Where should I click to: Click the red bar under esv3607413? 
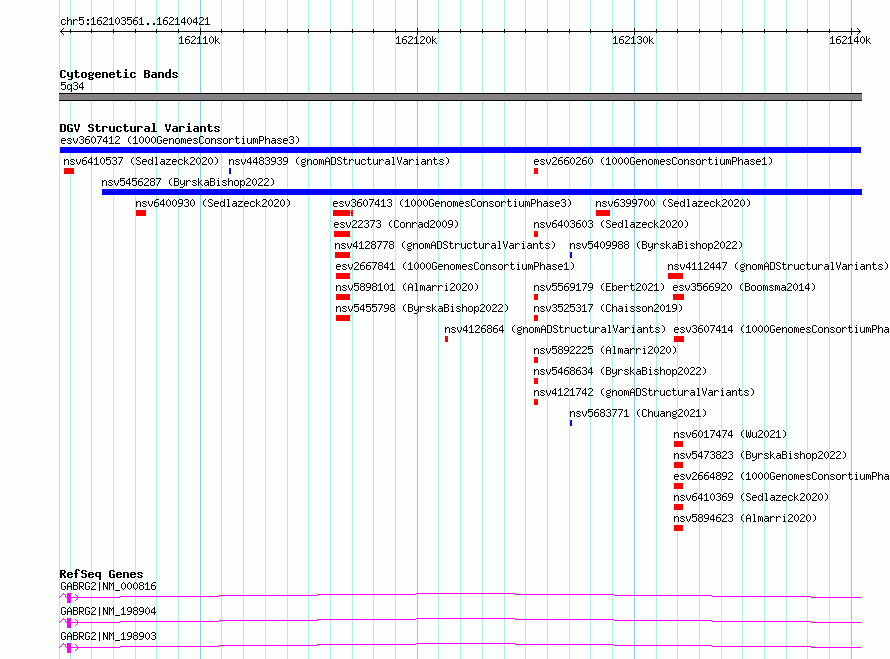tap(343, 213)
